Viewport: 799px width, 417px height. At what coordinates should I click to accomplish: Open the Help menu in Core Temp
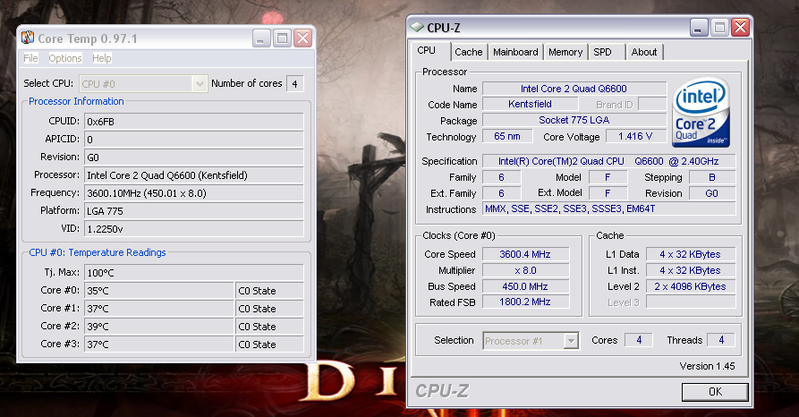[x=101, y=58]
